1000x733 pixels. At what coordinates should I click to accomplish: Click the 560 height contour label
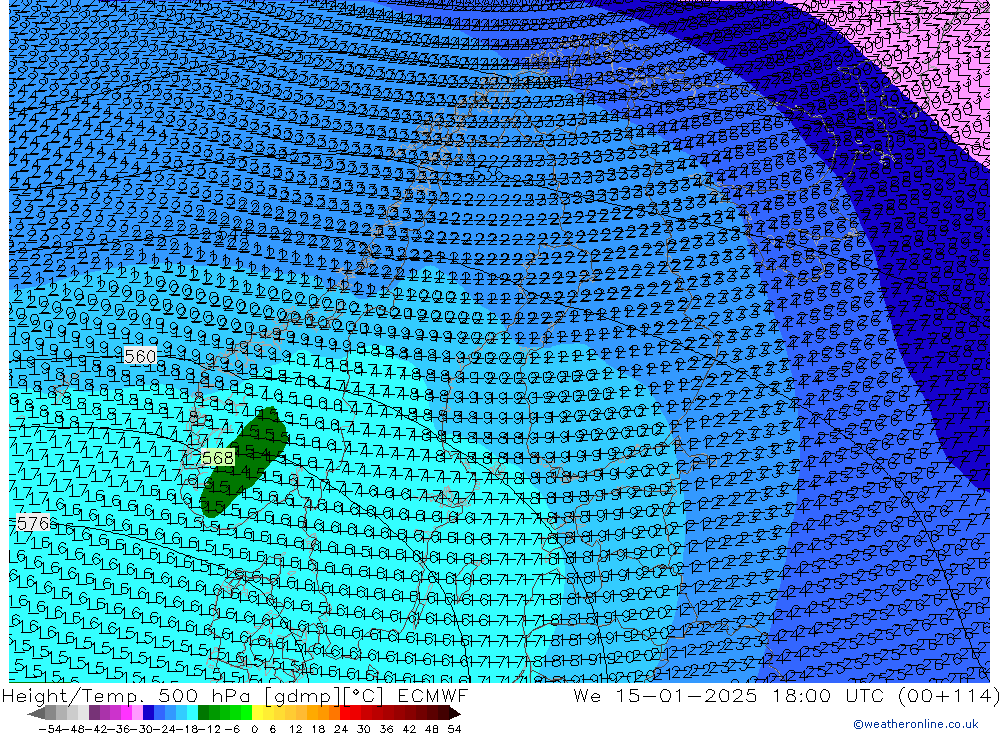point(140,356)
